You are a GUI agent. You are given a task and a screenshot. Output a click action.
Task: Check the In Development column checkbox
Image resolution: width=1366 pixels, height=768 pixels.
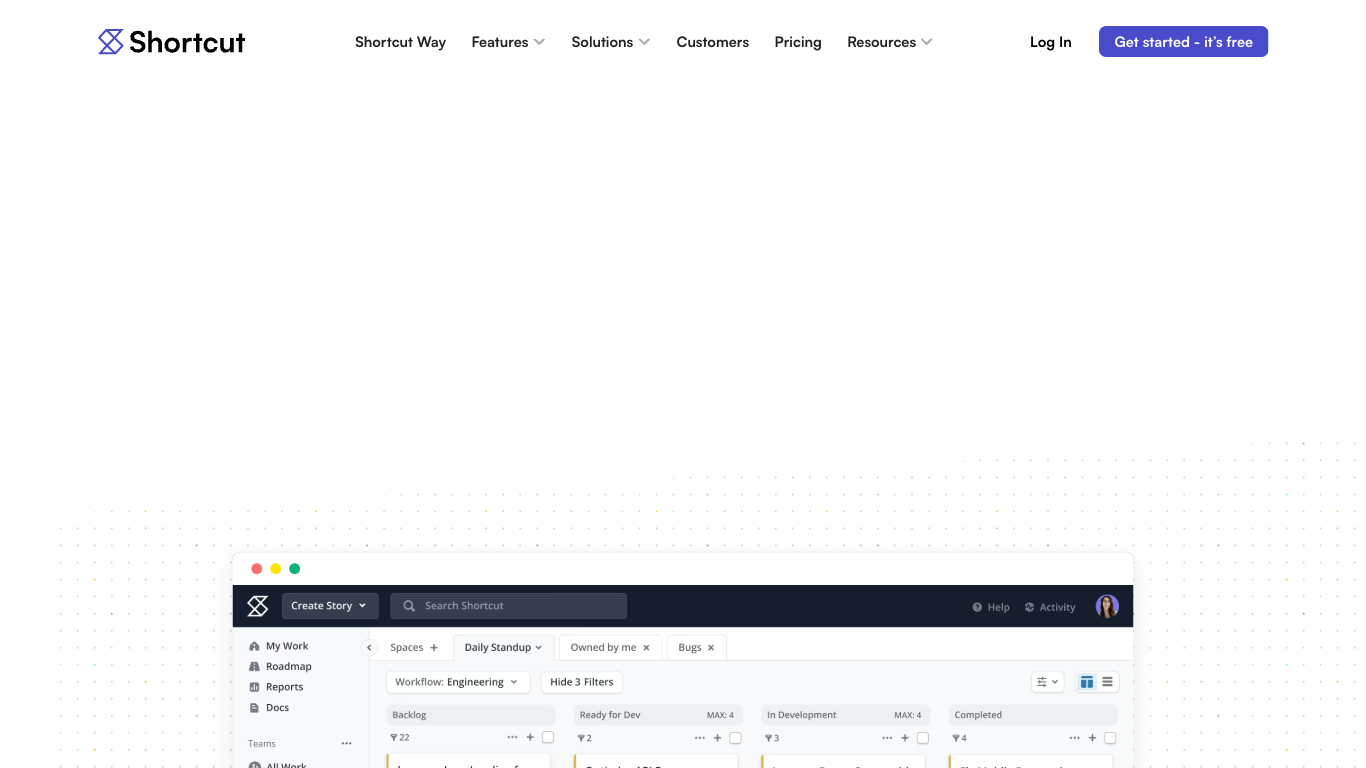point(923,738)
